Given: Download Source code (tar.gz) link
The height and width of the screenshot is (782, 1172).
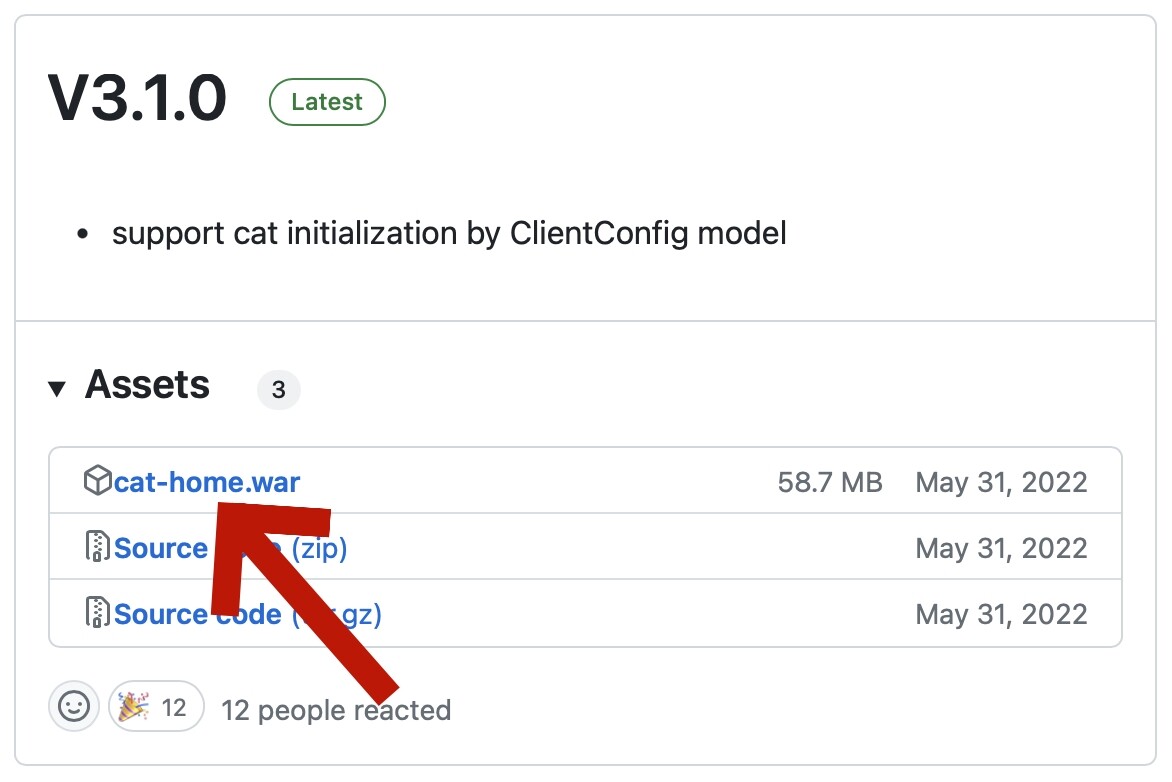Looking at the screenshot, I should pyautogui.click(x=161, y=613).
